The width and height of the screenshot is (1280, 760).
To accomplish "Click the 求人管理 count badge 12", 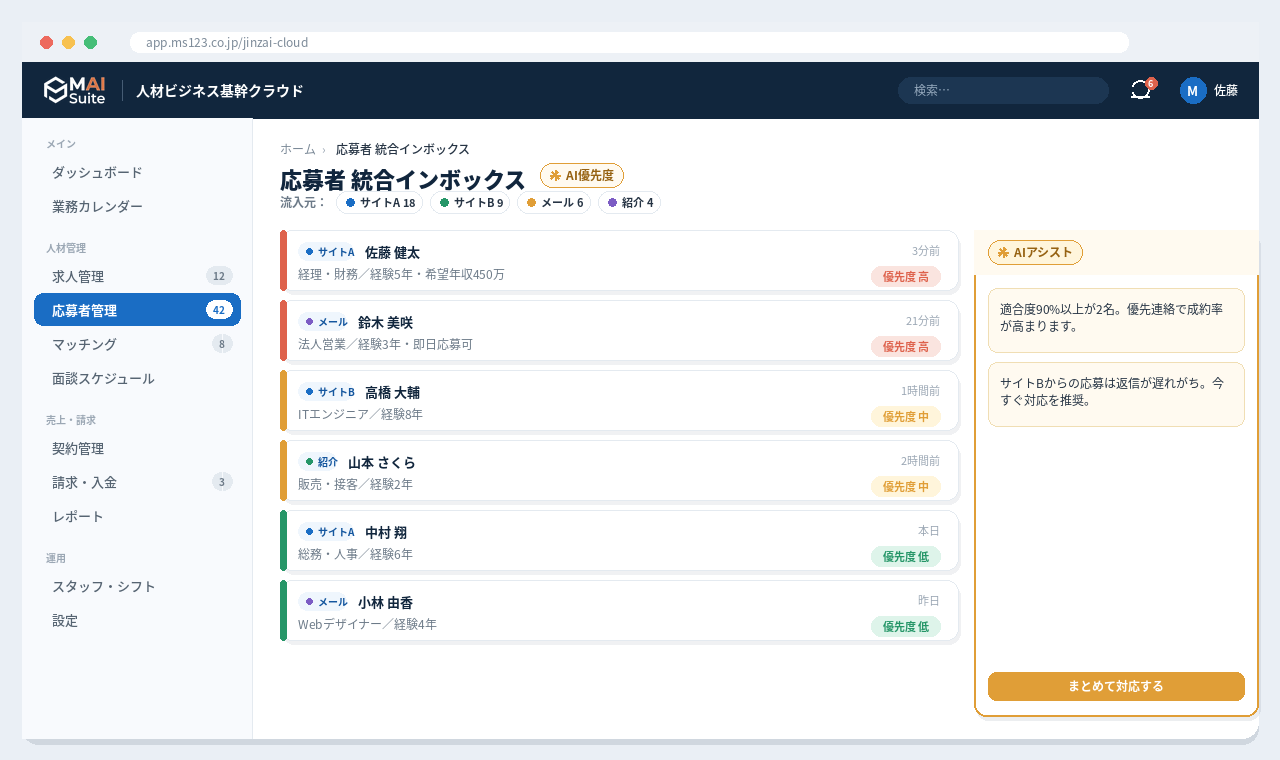I will [219, 276].
